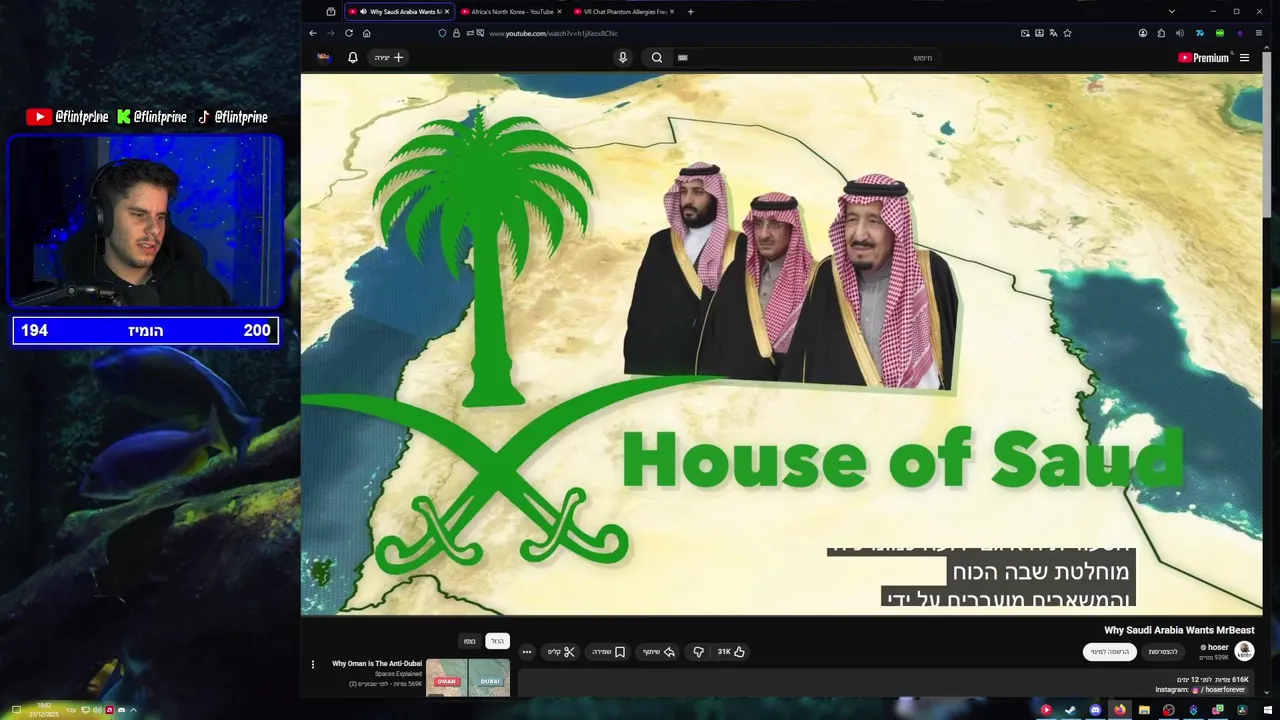Create a clip with the scissors button

click(561, 652)
